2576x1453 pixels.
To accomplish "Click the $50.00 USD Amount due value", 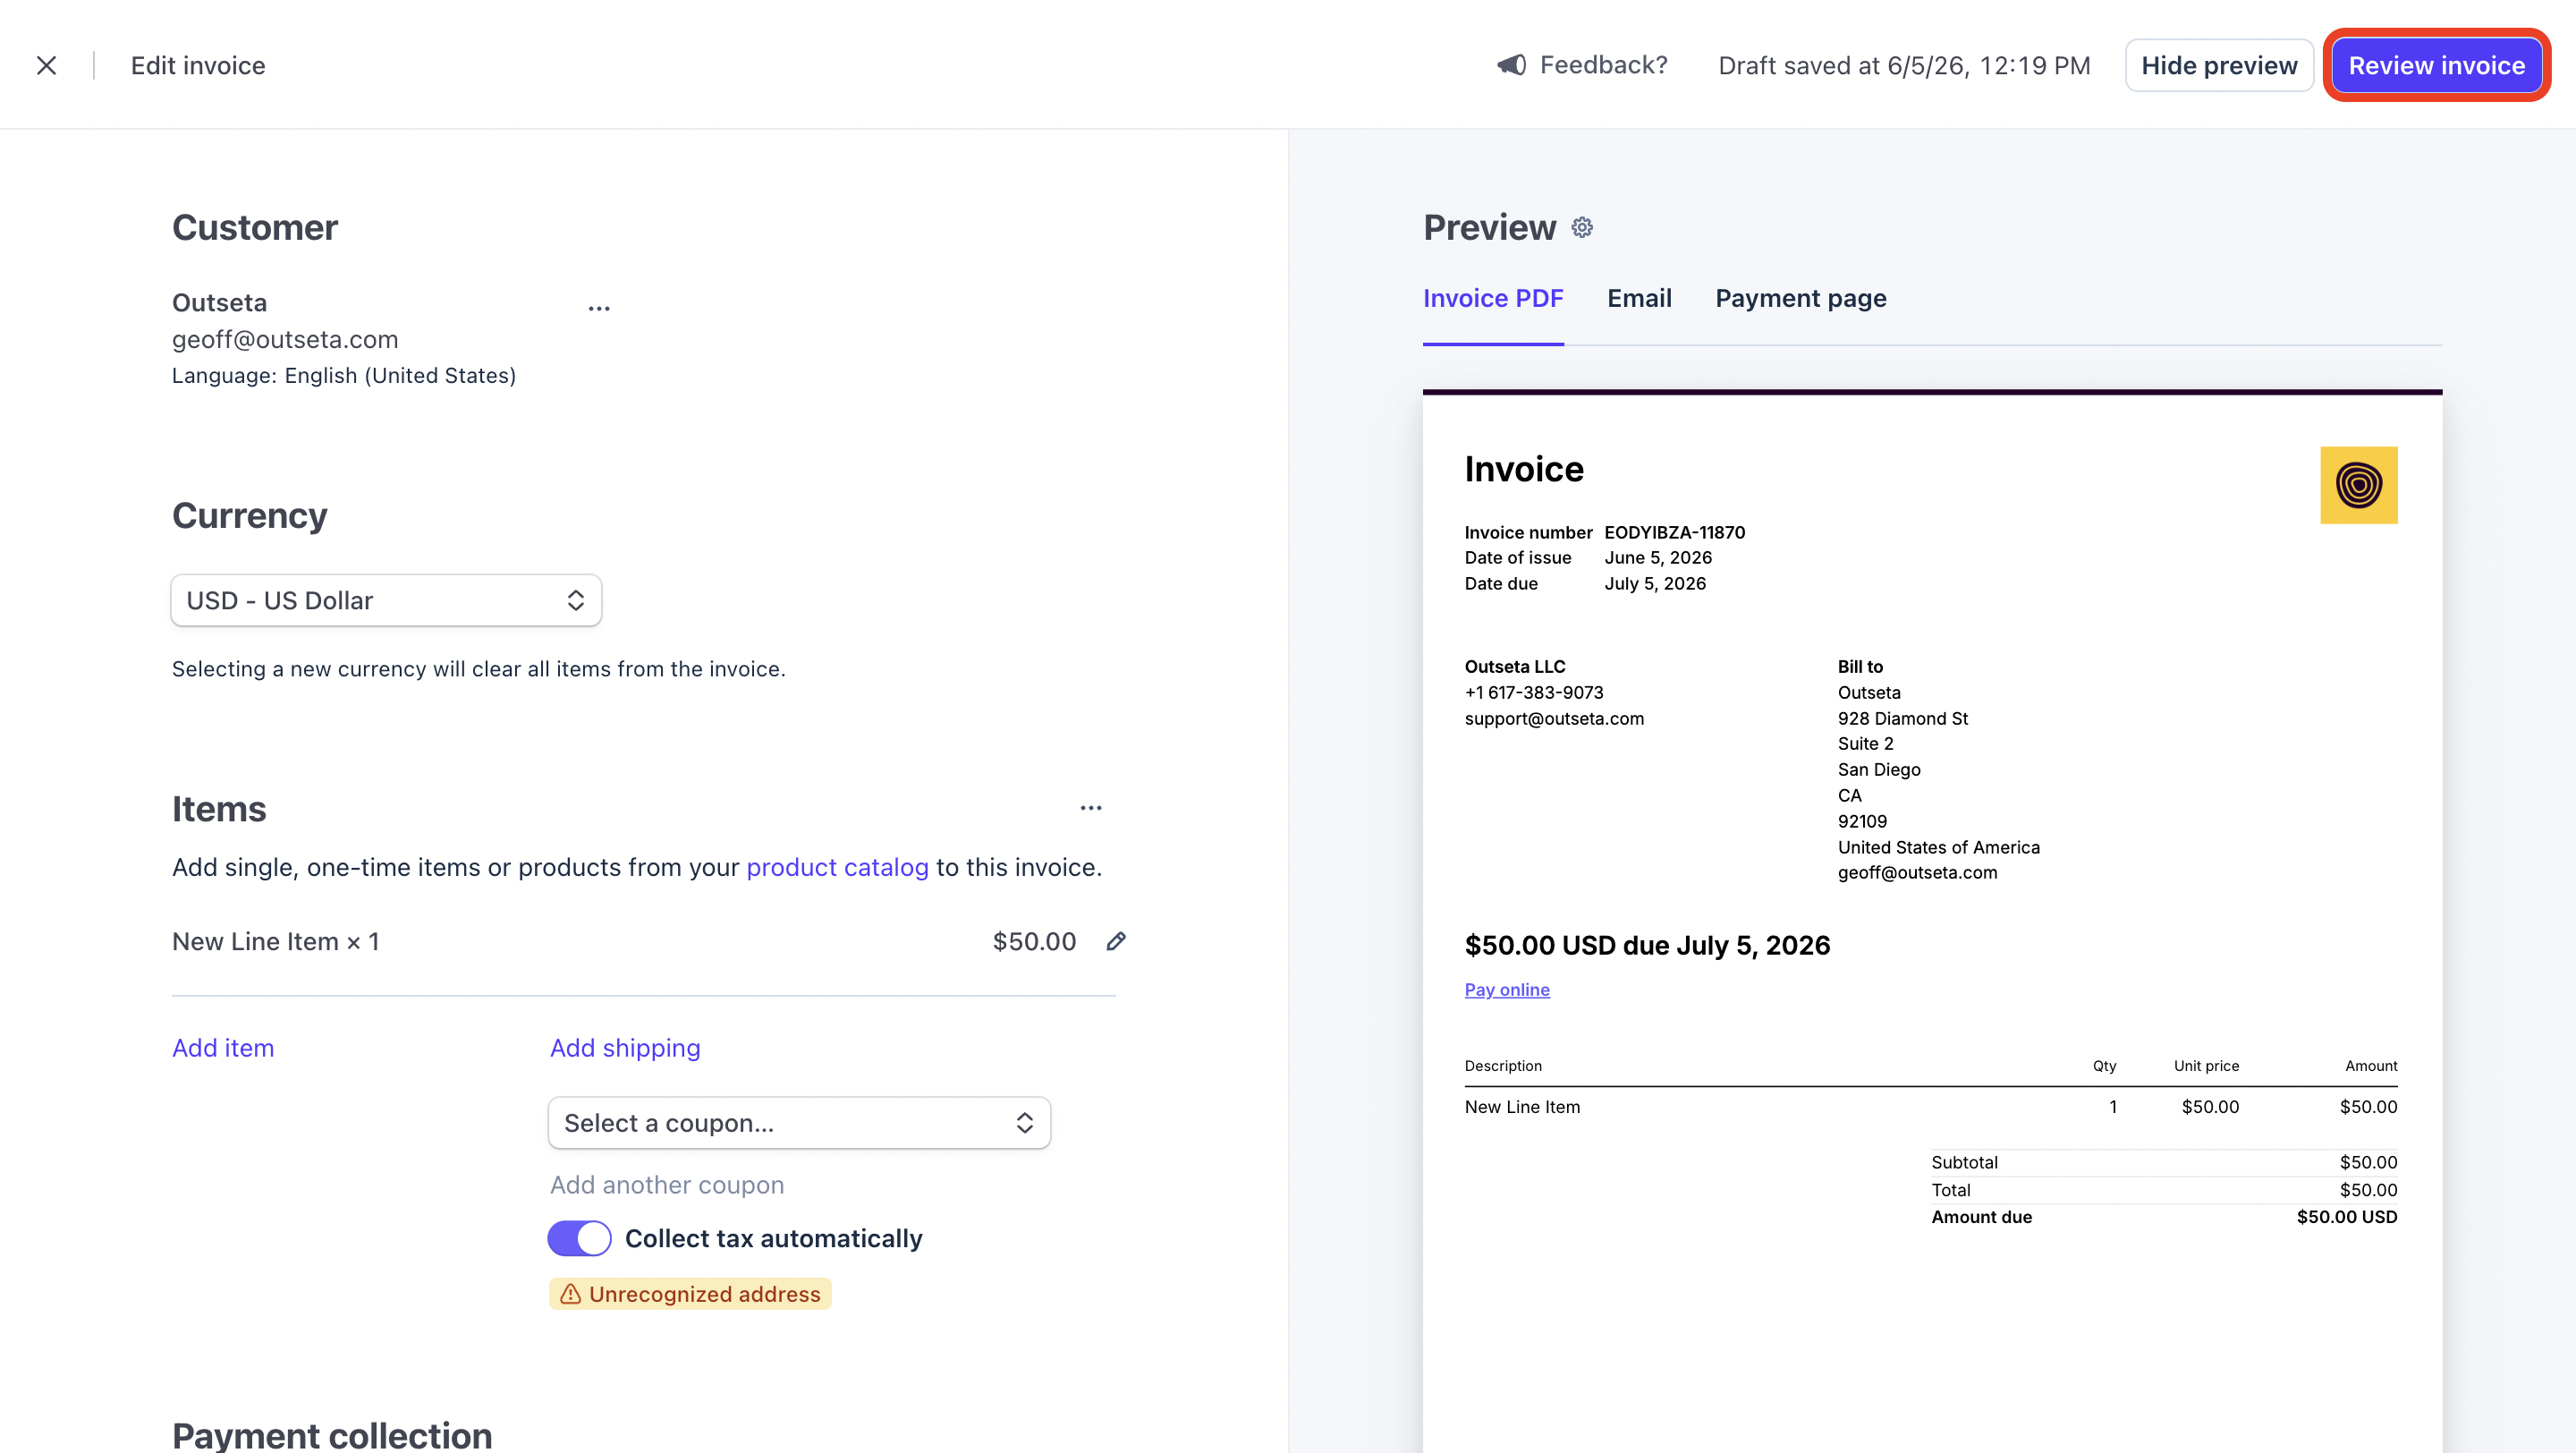I will click(x=2346, y=1218).
